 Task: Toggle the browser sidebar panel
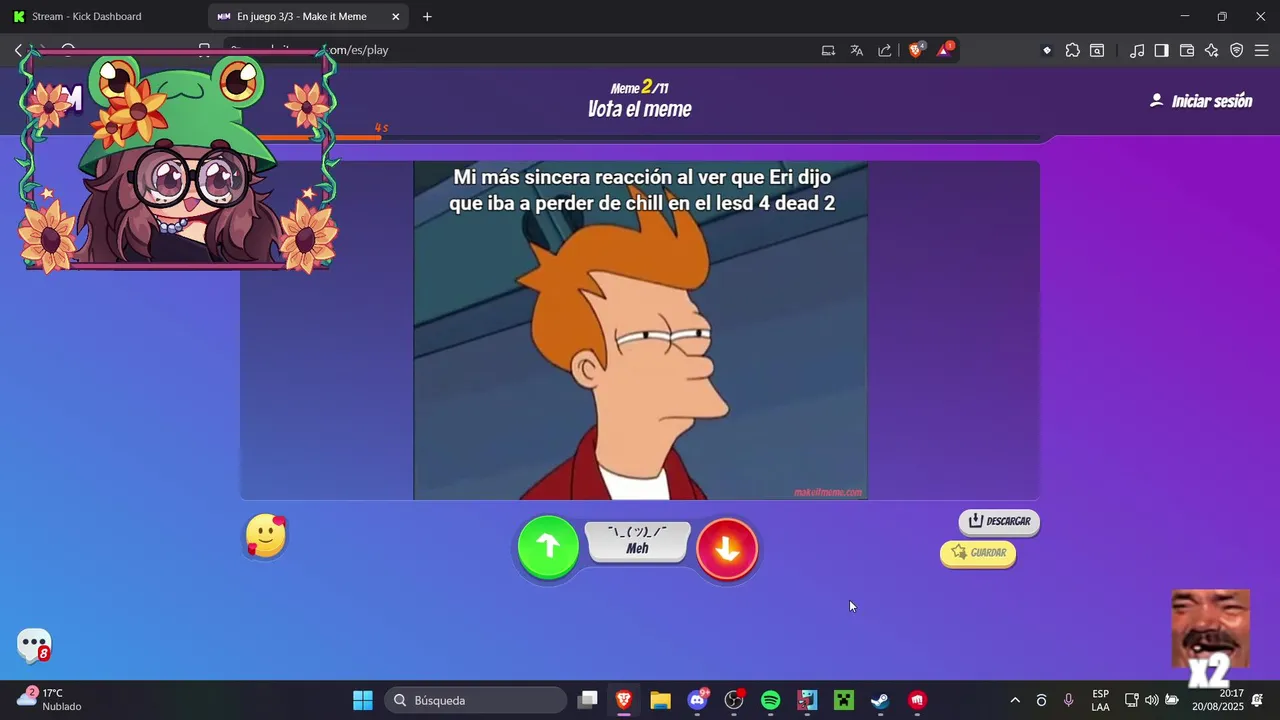tap(1161, 50)
